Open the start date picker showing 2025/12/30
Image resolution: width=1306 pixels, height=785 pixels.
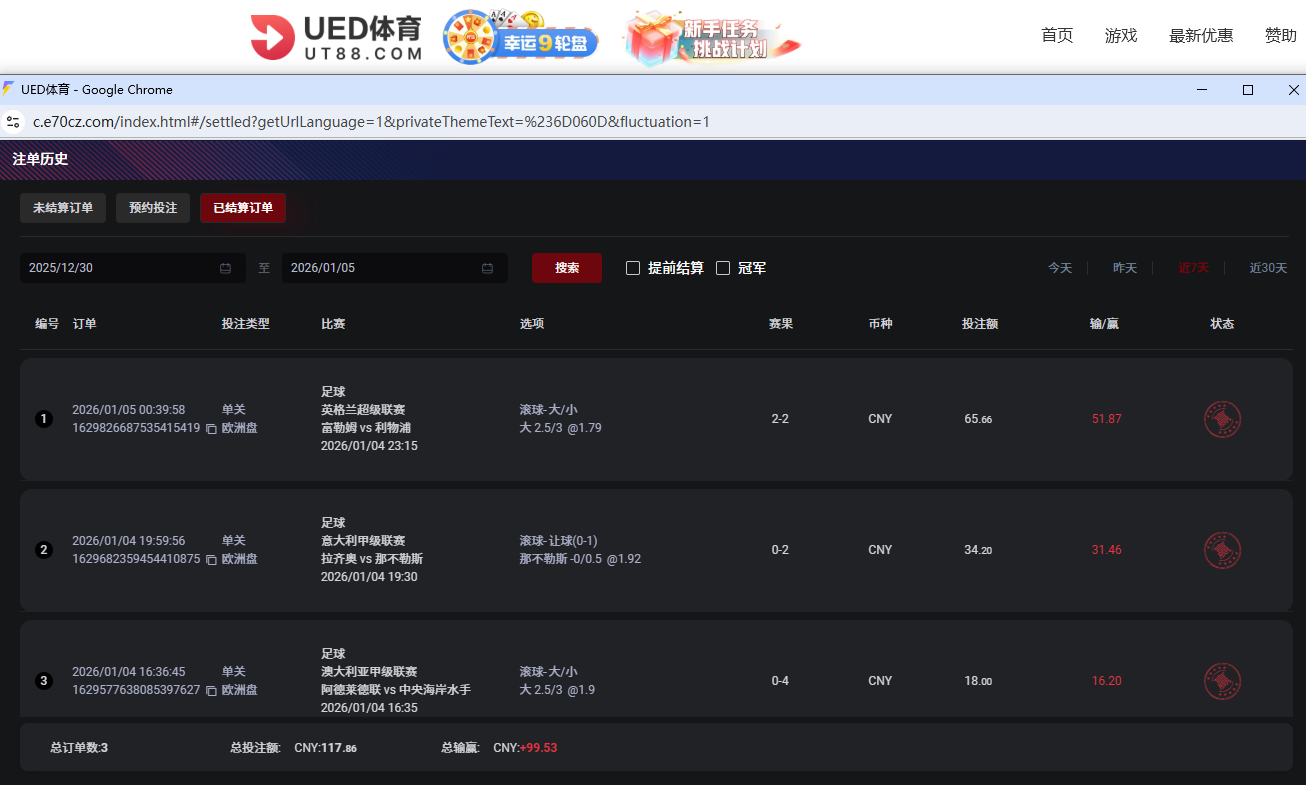tap(132, 268)
